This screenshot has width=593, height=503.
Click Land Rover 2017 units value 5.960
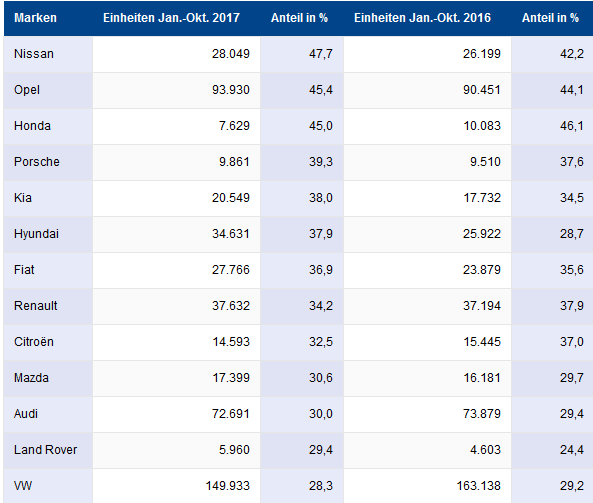point(234,449)
